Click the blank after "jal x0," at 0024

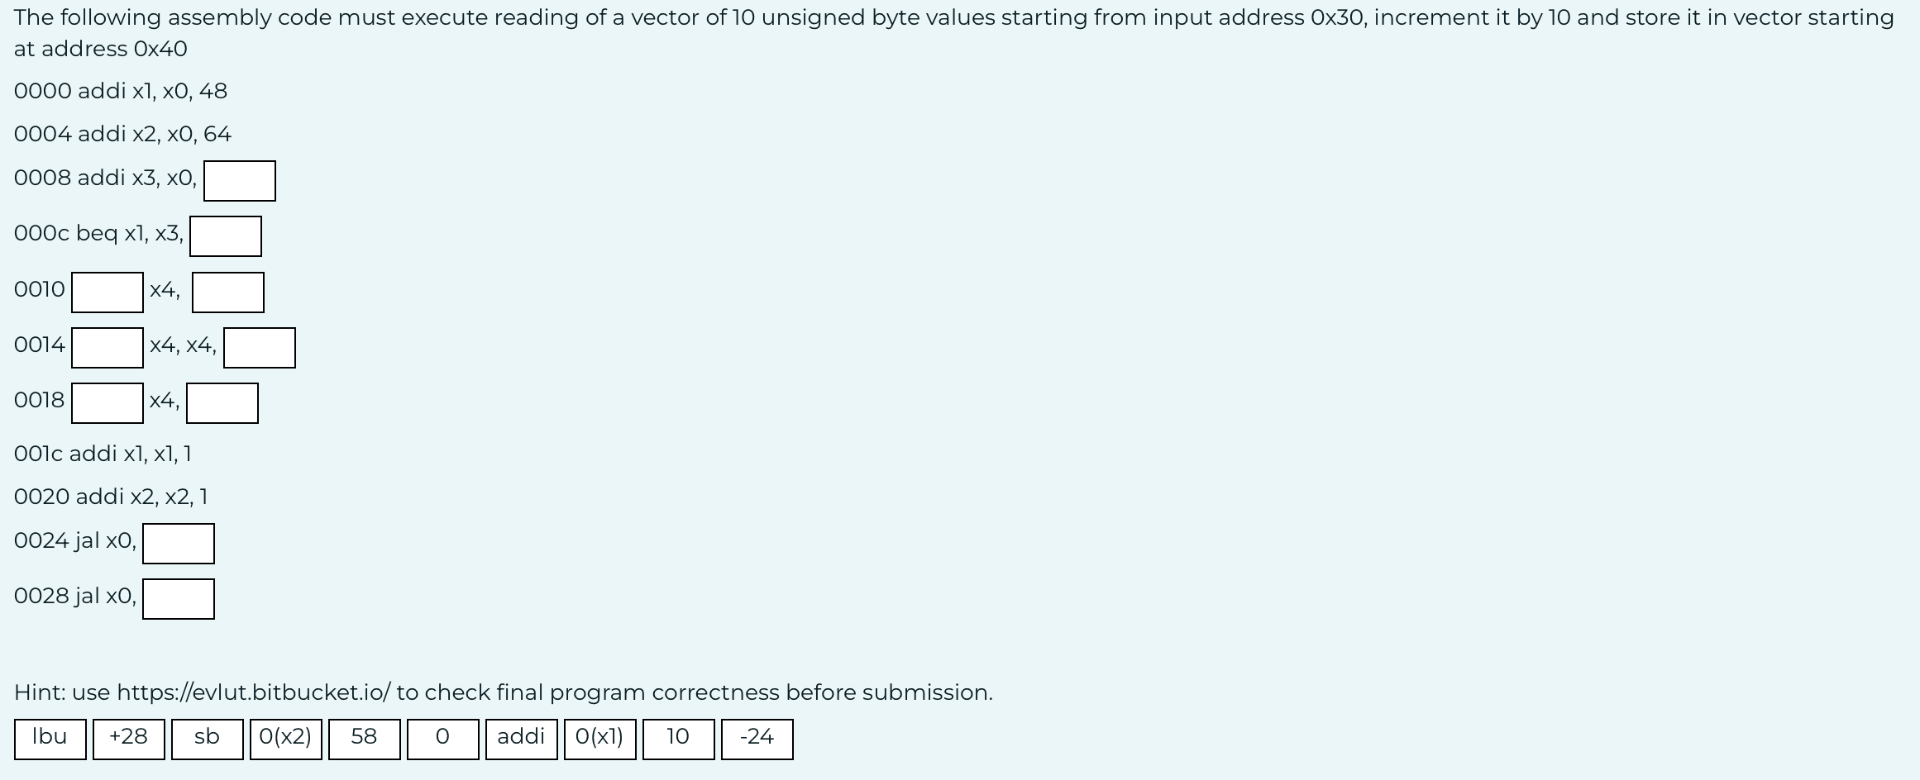coord(178,543)
